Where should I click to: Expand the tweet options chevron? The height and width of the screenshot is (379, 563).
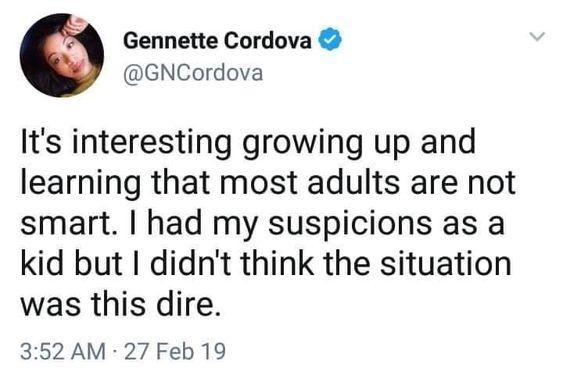(538, 36)
